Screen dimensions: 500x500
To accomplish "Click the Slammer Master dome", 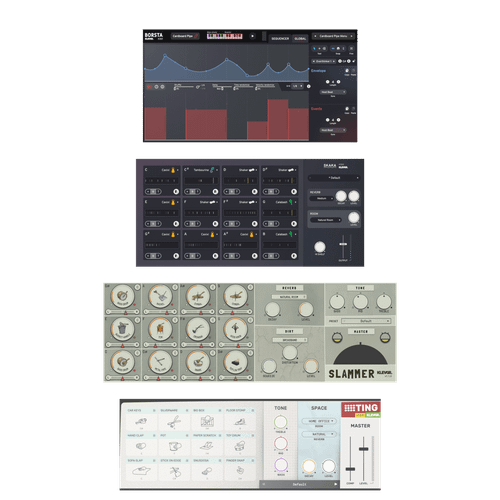I will click(x=360, y=355).
